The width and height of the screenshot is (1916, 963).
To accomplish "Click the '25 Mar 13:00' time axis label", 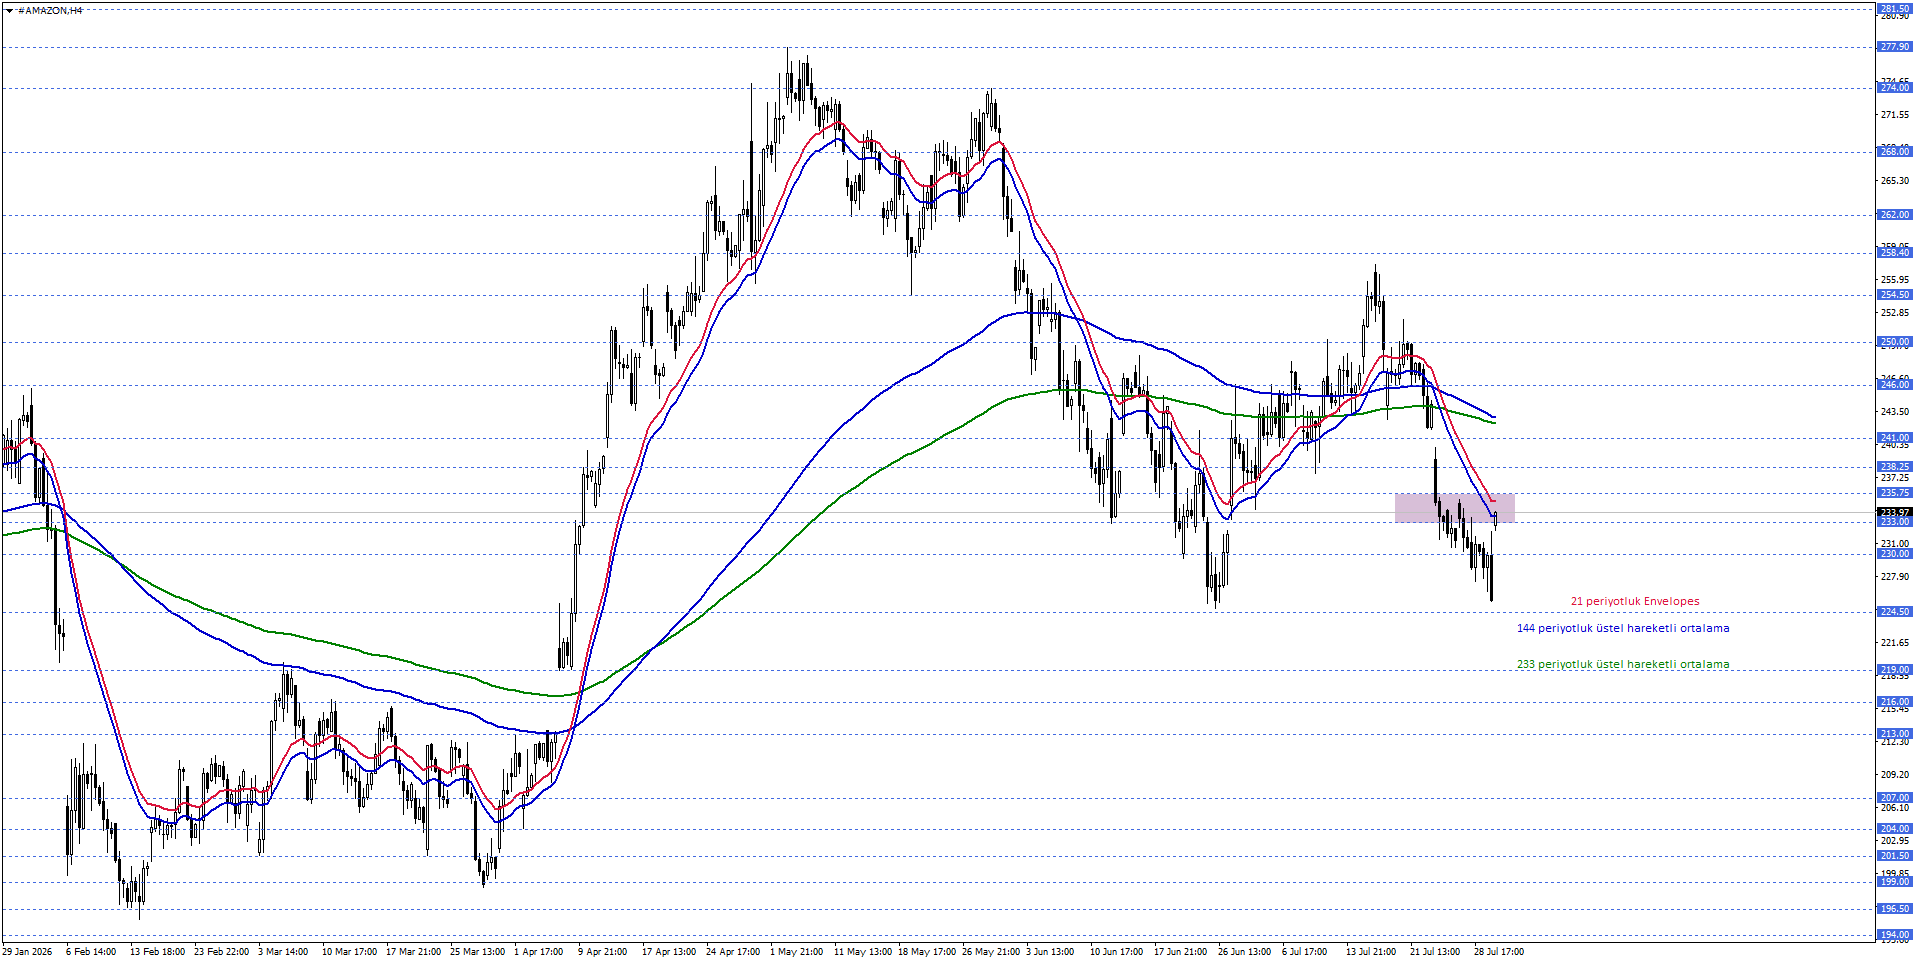I will click(477, 952).
